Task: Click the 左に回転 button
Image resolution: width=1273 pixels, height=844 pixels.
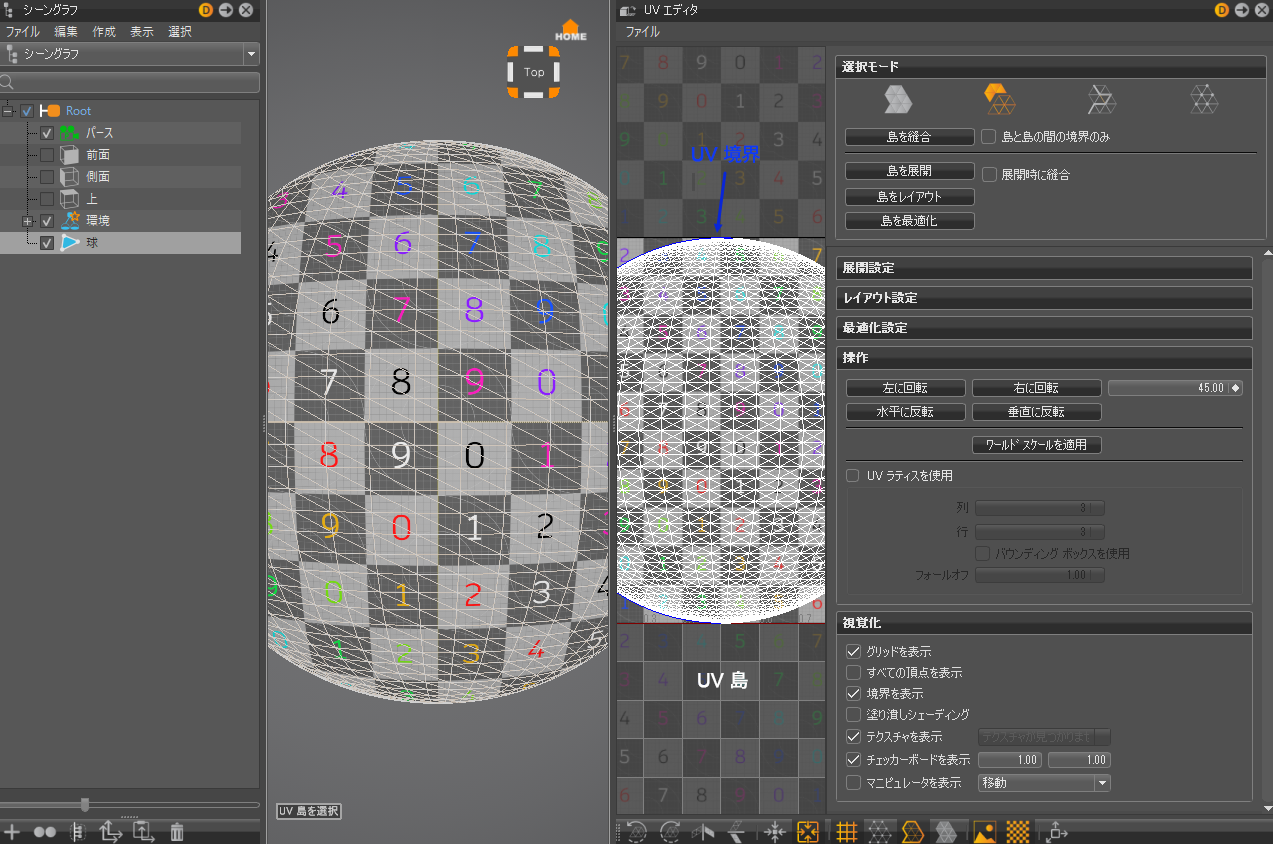Action: (x=907, y=388)
